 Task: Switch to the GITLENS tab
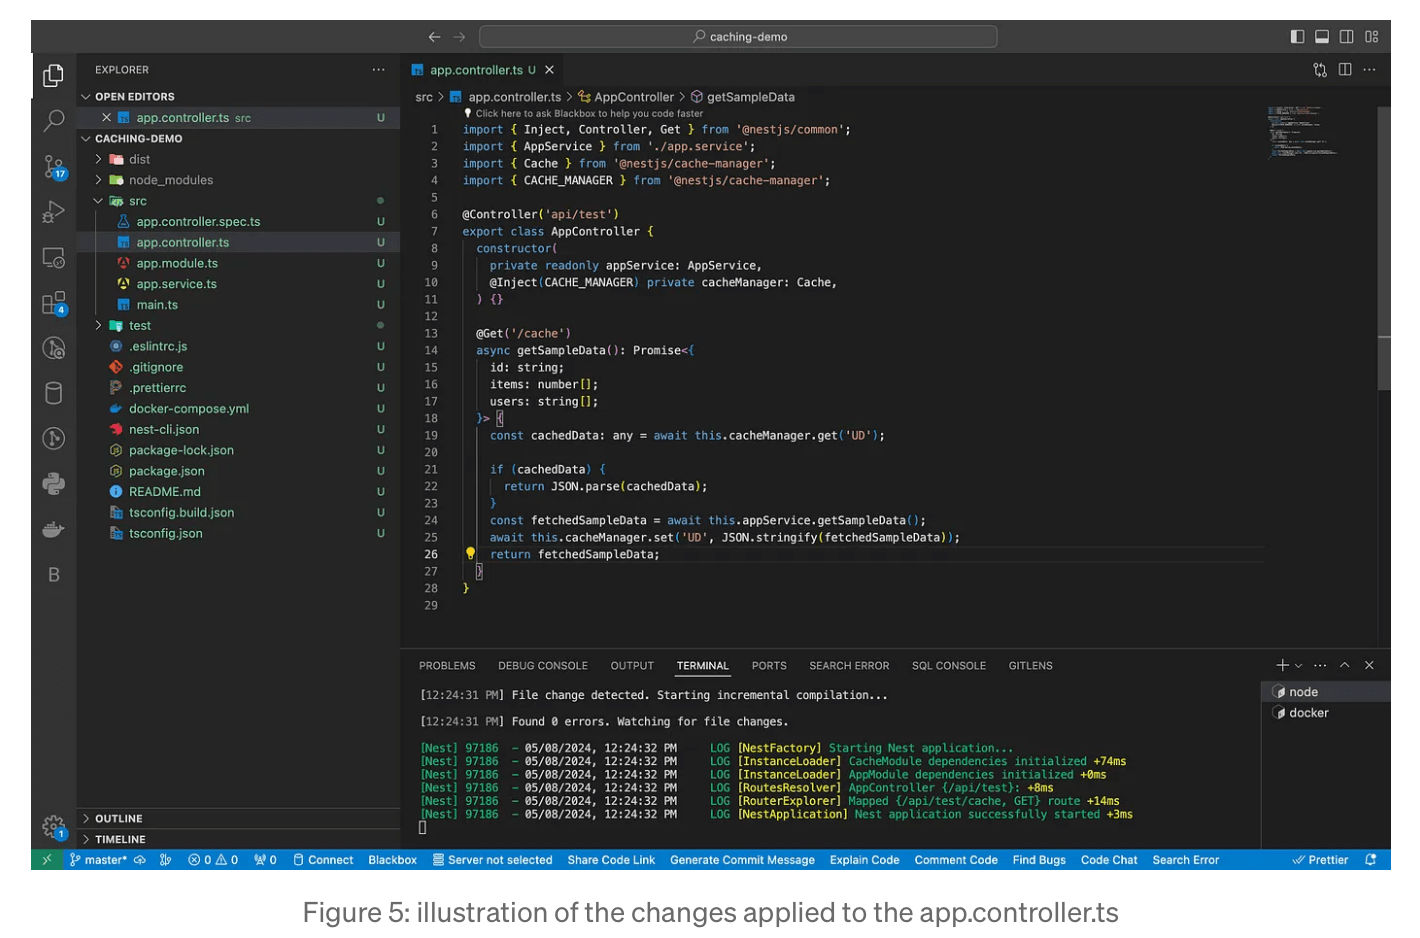[x=1030, y=666]
